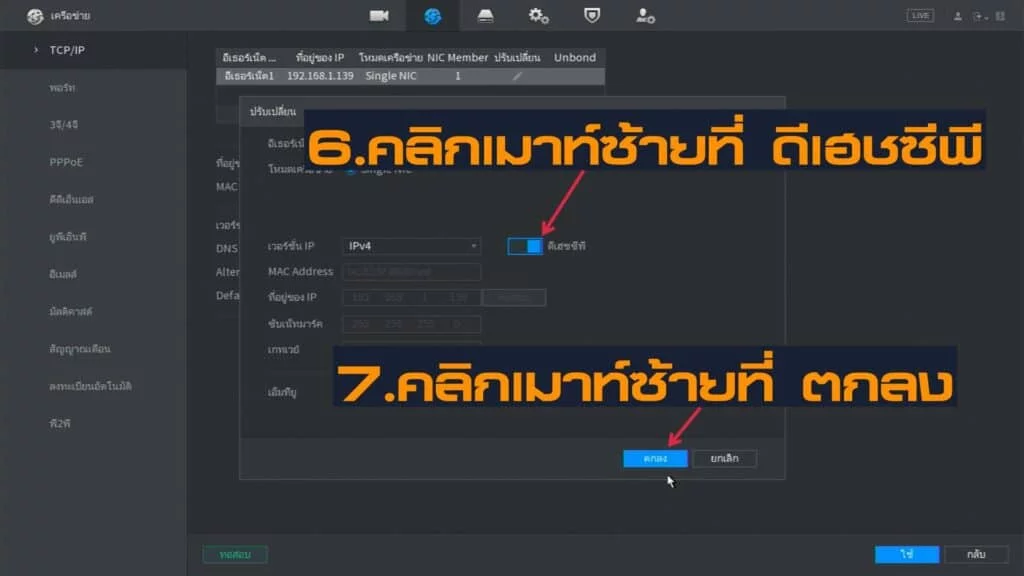The width and height of the screenshot is (1024, 576).
Task: Open the security shield icon in top bar
Action: pos(592,16)
